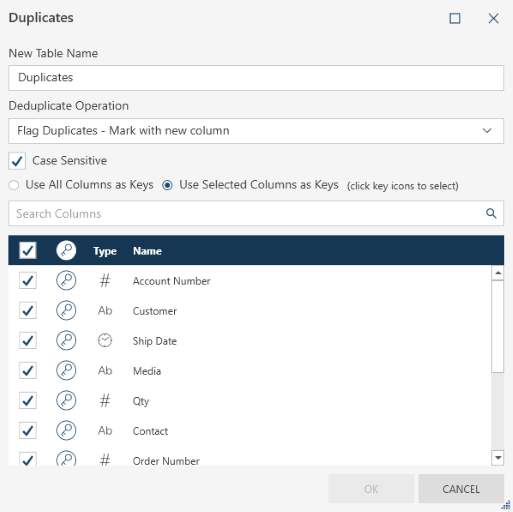Open the Deduplicate Operation dropdown

point(256,131)
